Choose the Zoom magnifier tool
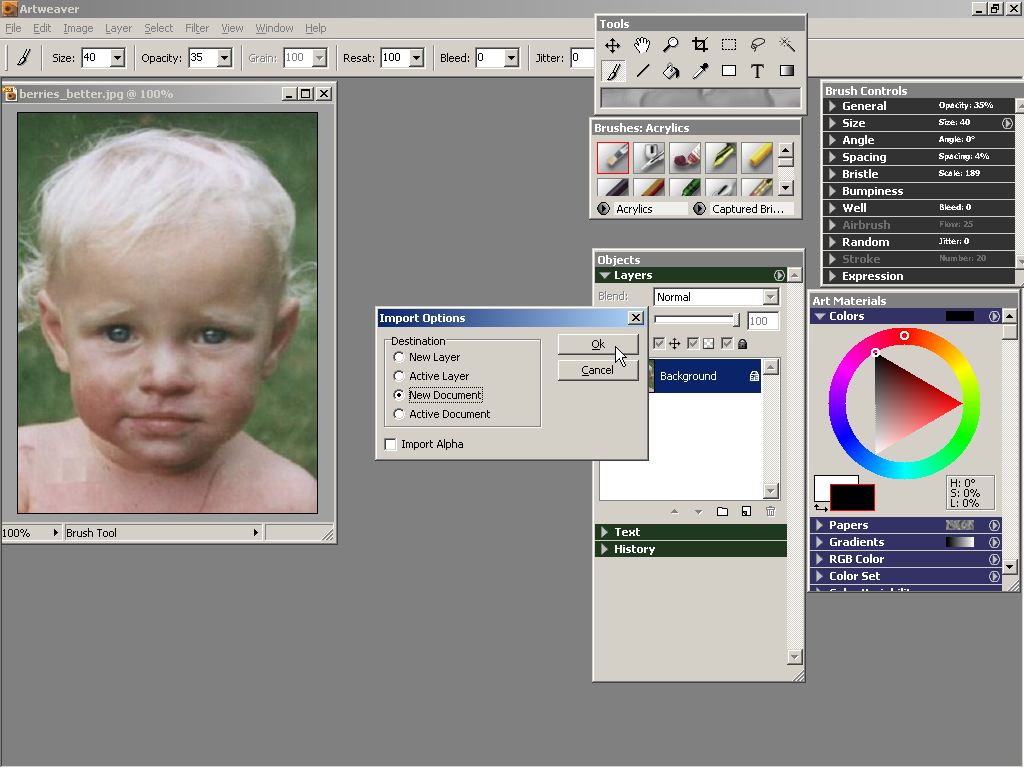 coord(671,45)
